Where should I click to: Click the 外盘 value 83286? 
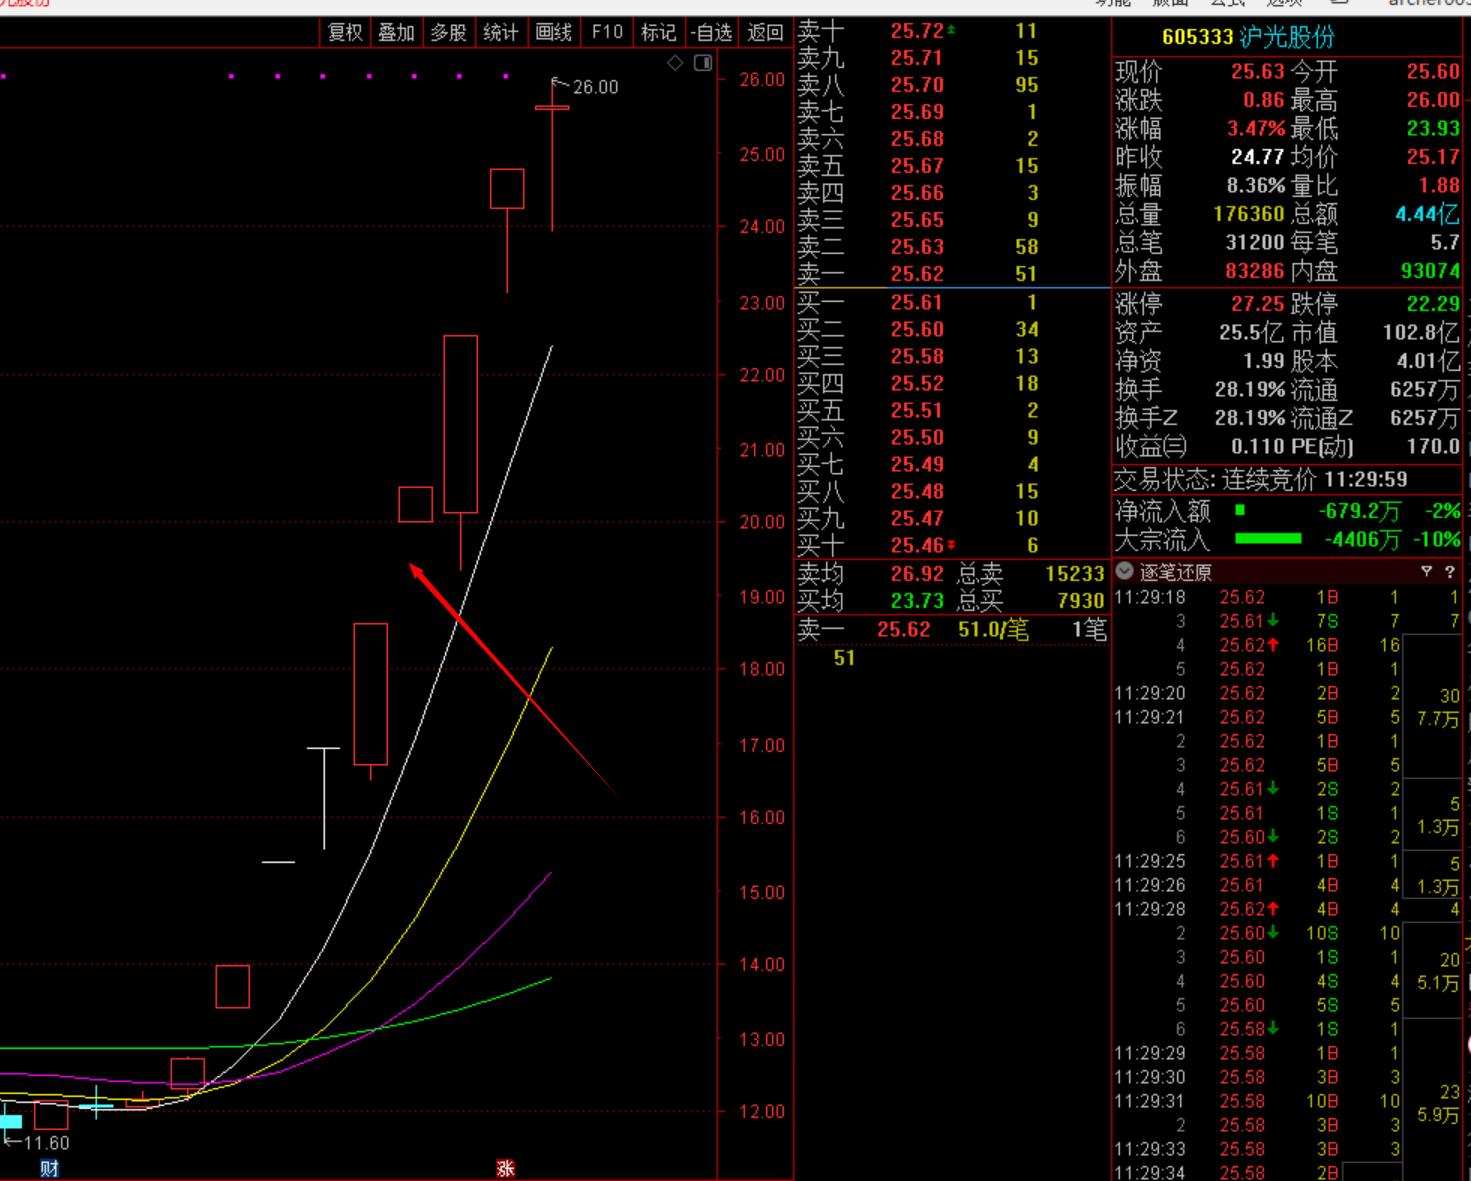[1255, 271]
